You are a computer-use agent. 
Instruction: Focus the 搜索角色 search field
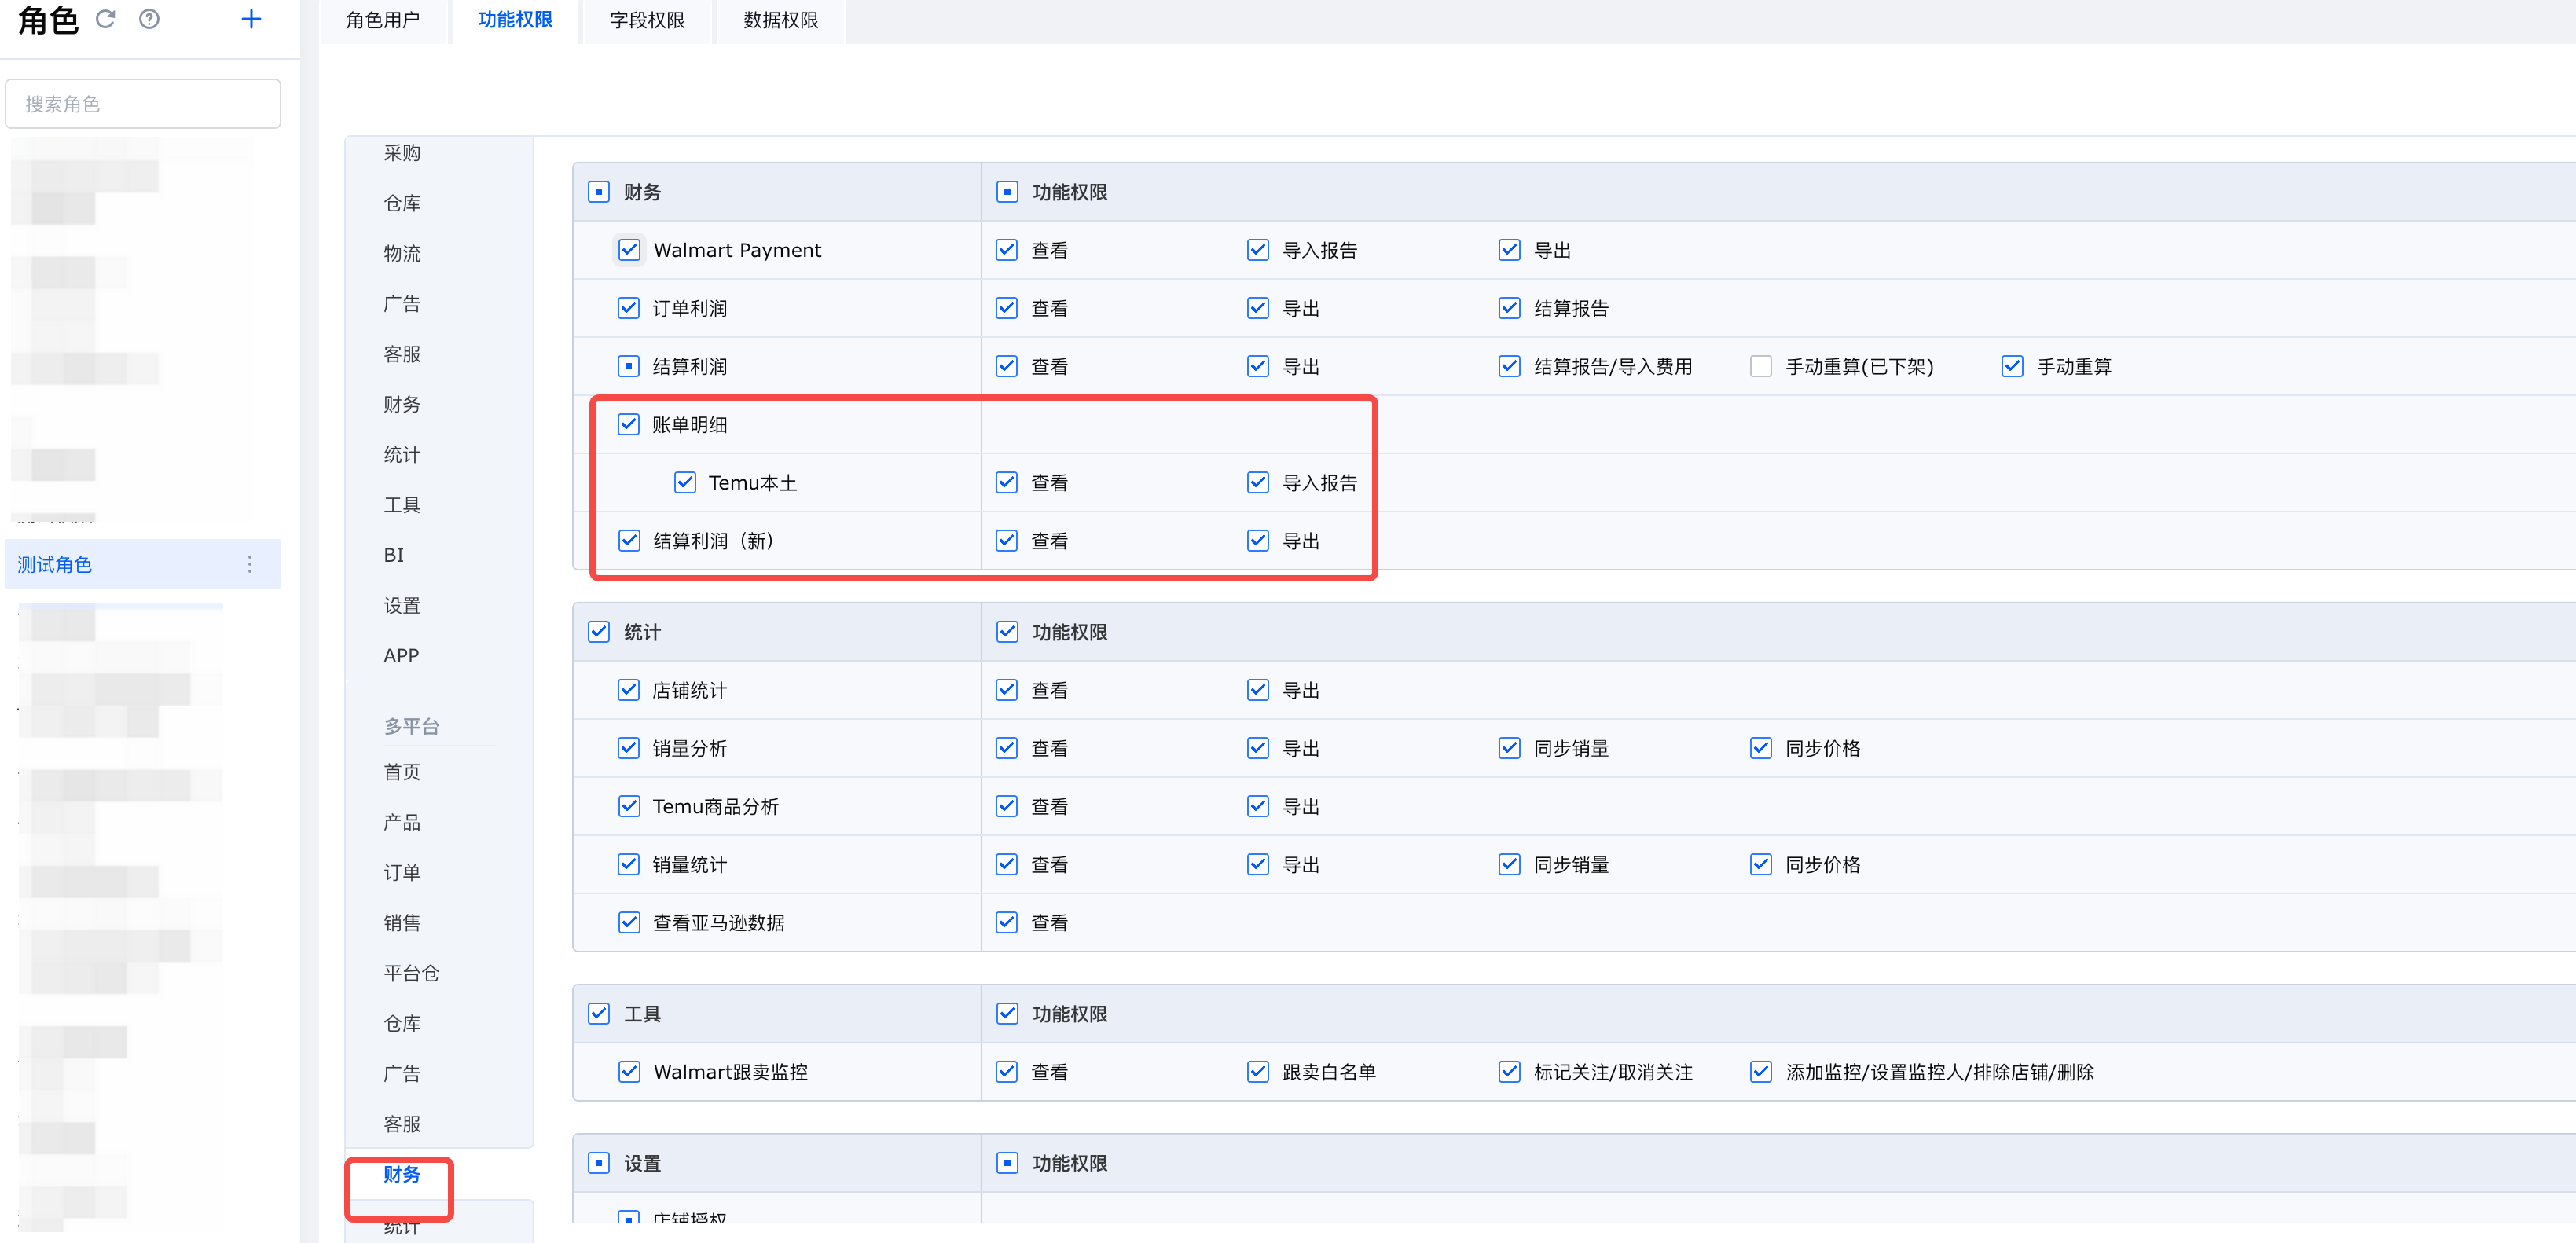click(x=143, y=104)
